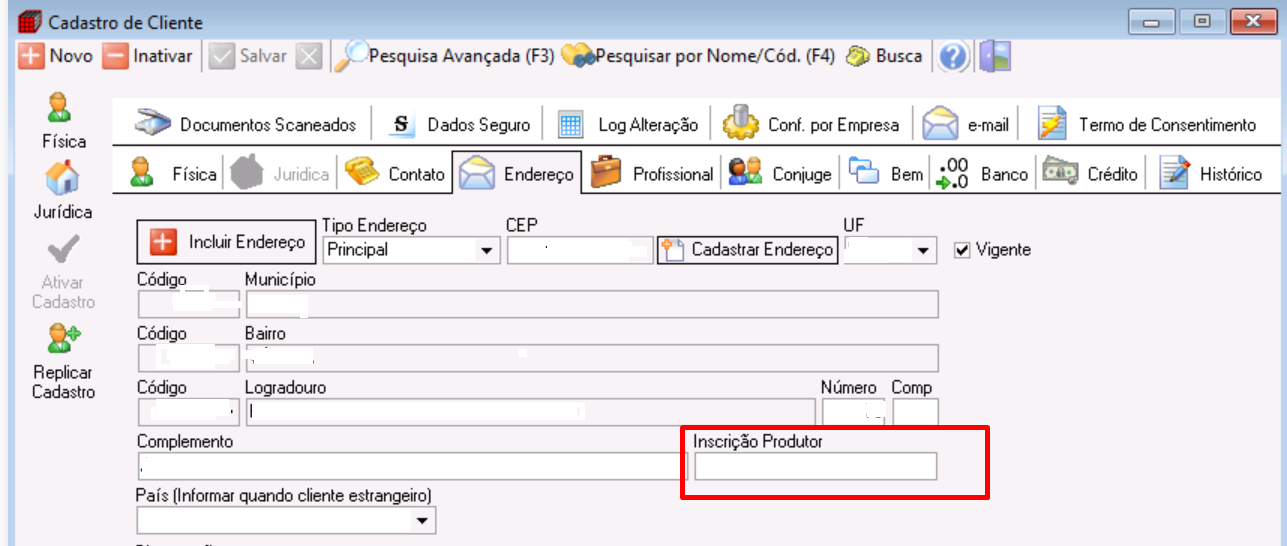The image size is (1287, 546).
Task: Expand the Tipo Endereço dropdown
Action: [487, 250]
